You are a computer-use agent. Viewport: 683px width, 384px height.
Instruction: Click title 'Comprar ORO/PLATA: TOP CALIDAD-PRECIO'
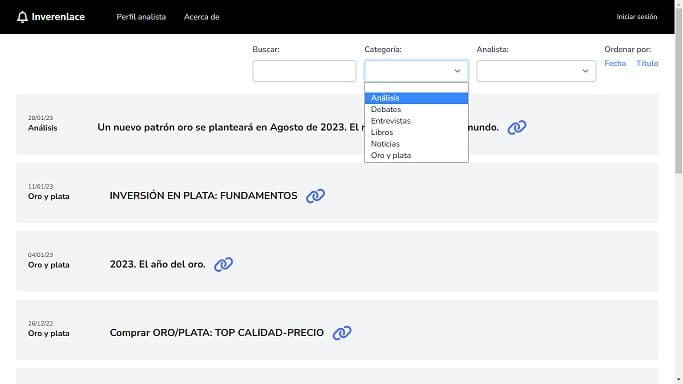216,333
